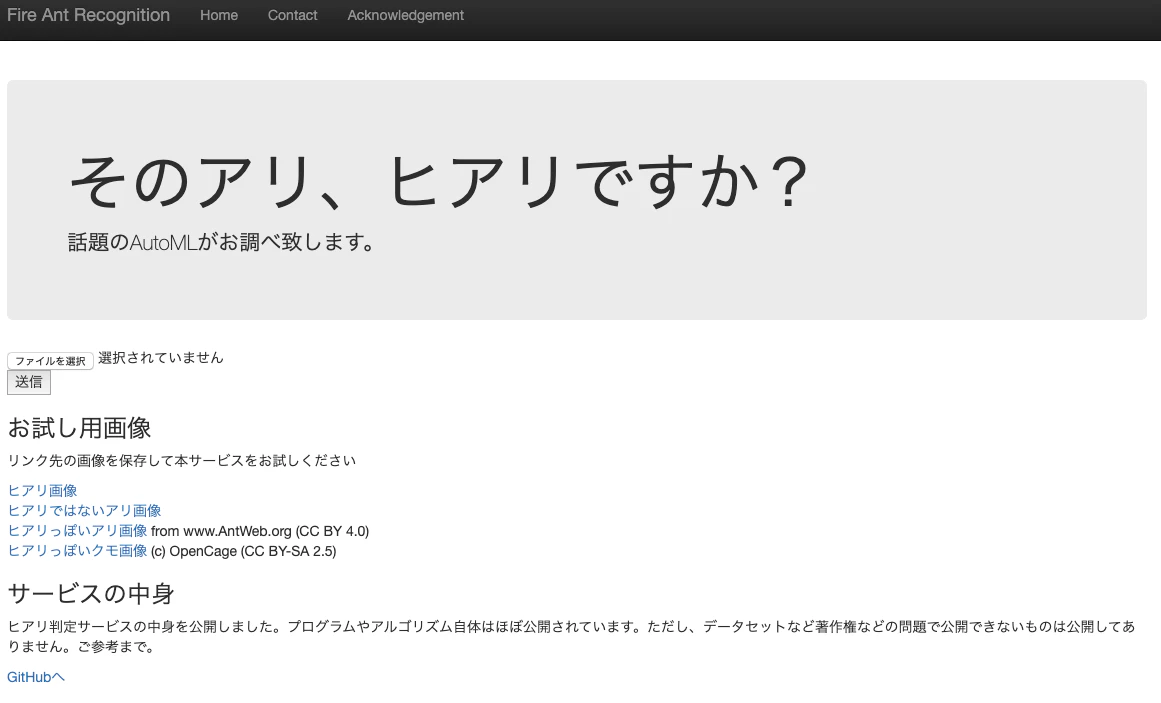The height and width of the screenshot is (703, 1161).
Task: Click the subtitle 話題のAutoMLがお調べ致します。
Action: point(222,242)
